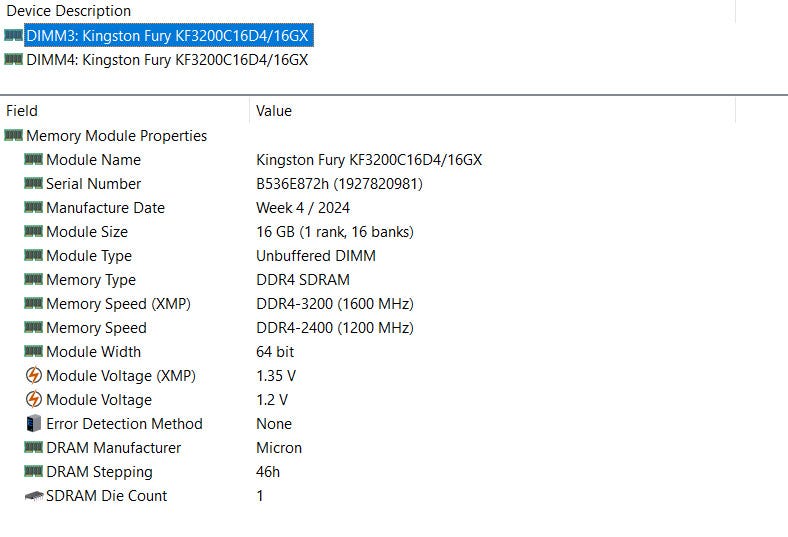Click the value 16 GB (1 rank, 16 banks)
The height and width of the screenshot is (537, 788).
click(x=335, y=232)
